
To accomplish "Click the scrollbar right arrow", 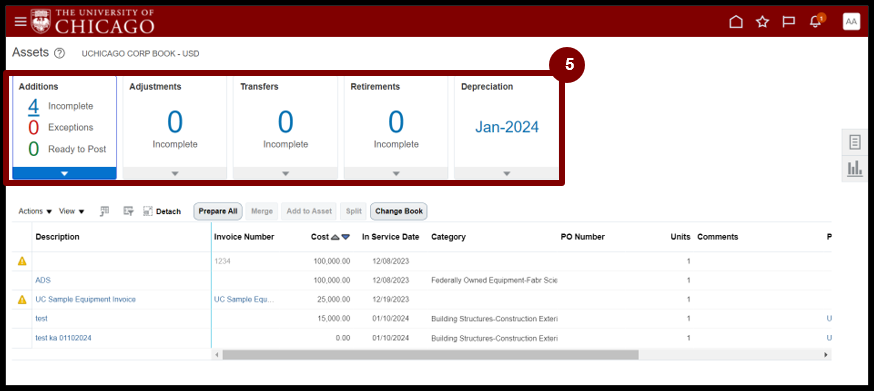I will click(826, 355).
